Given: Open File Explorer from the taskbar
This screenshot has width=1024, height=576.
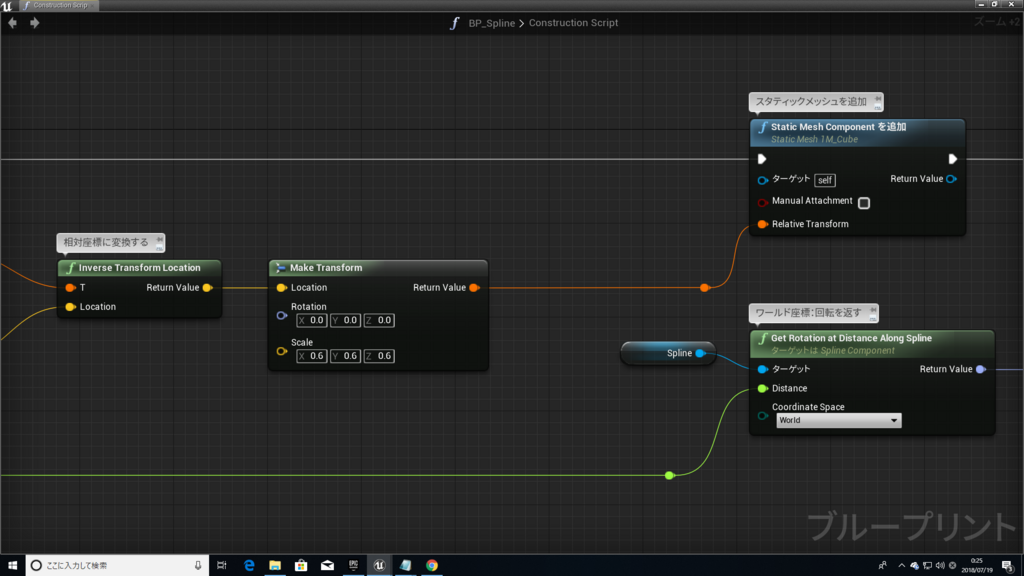Looking at the screenshot, I should pyautogui.click(x=275, y=566).
